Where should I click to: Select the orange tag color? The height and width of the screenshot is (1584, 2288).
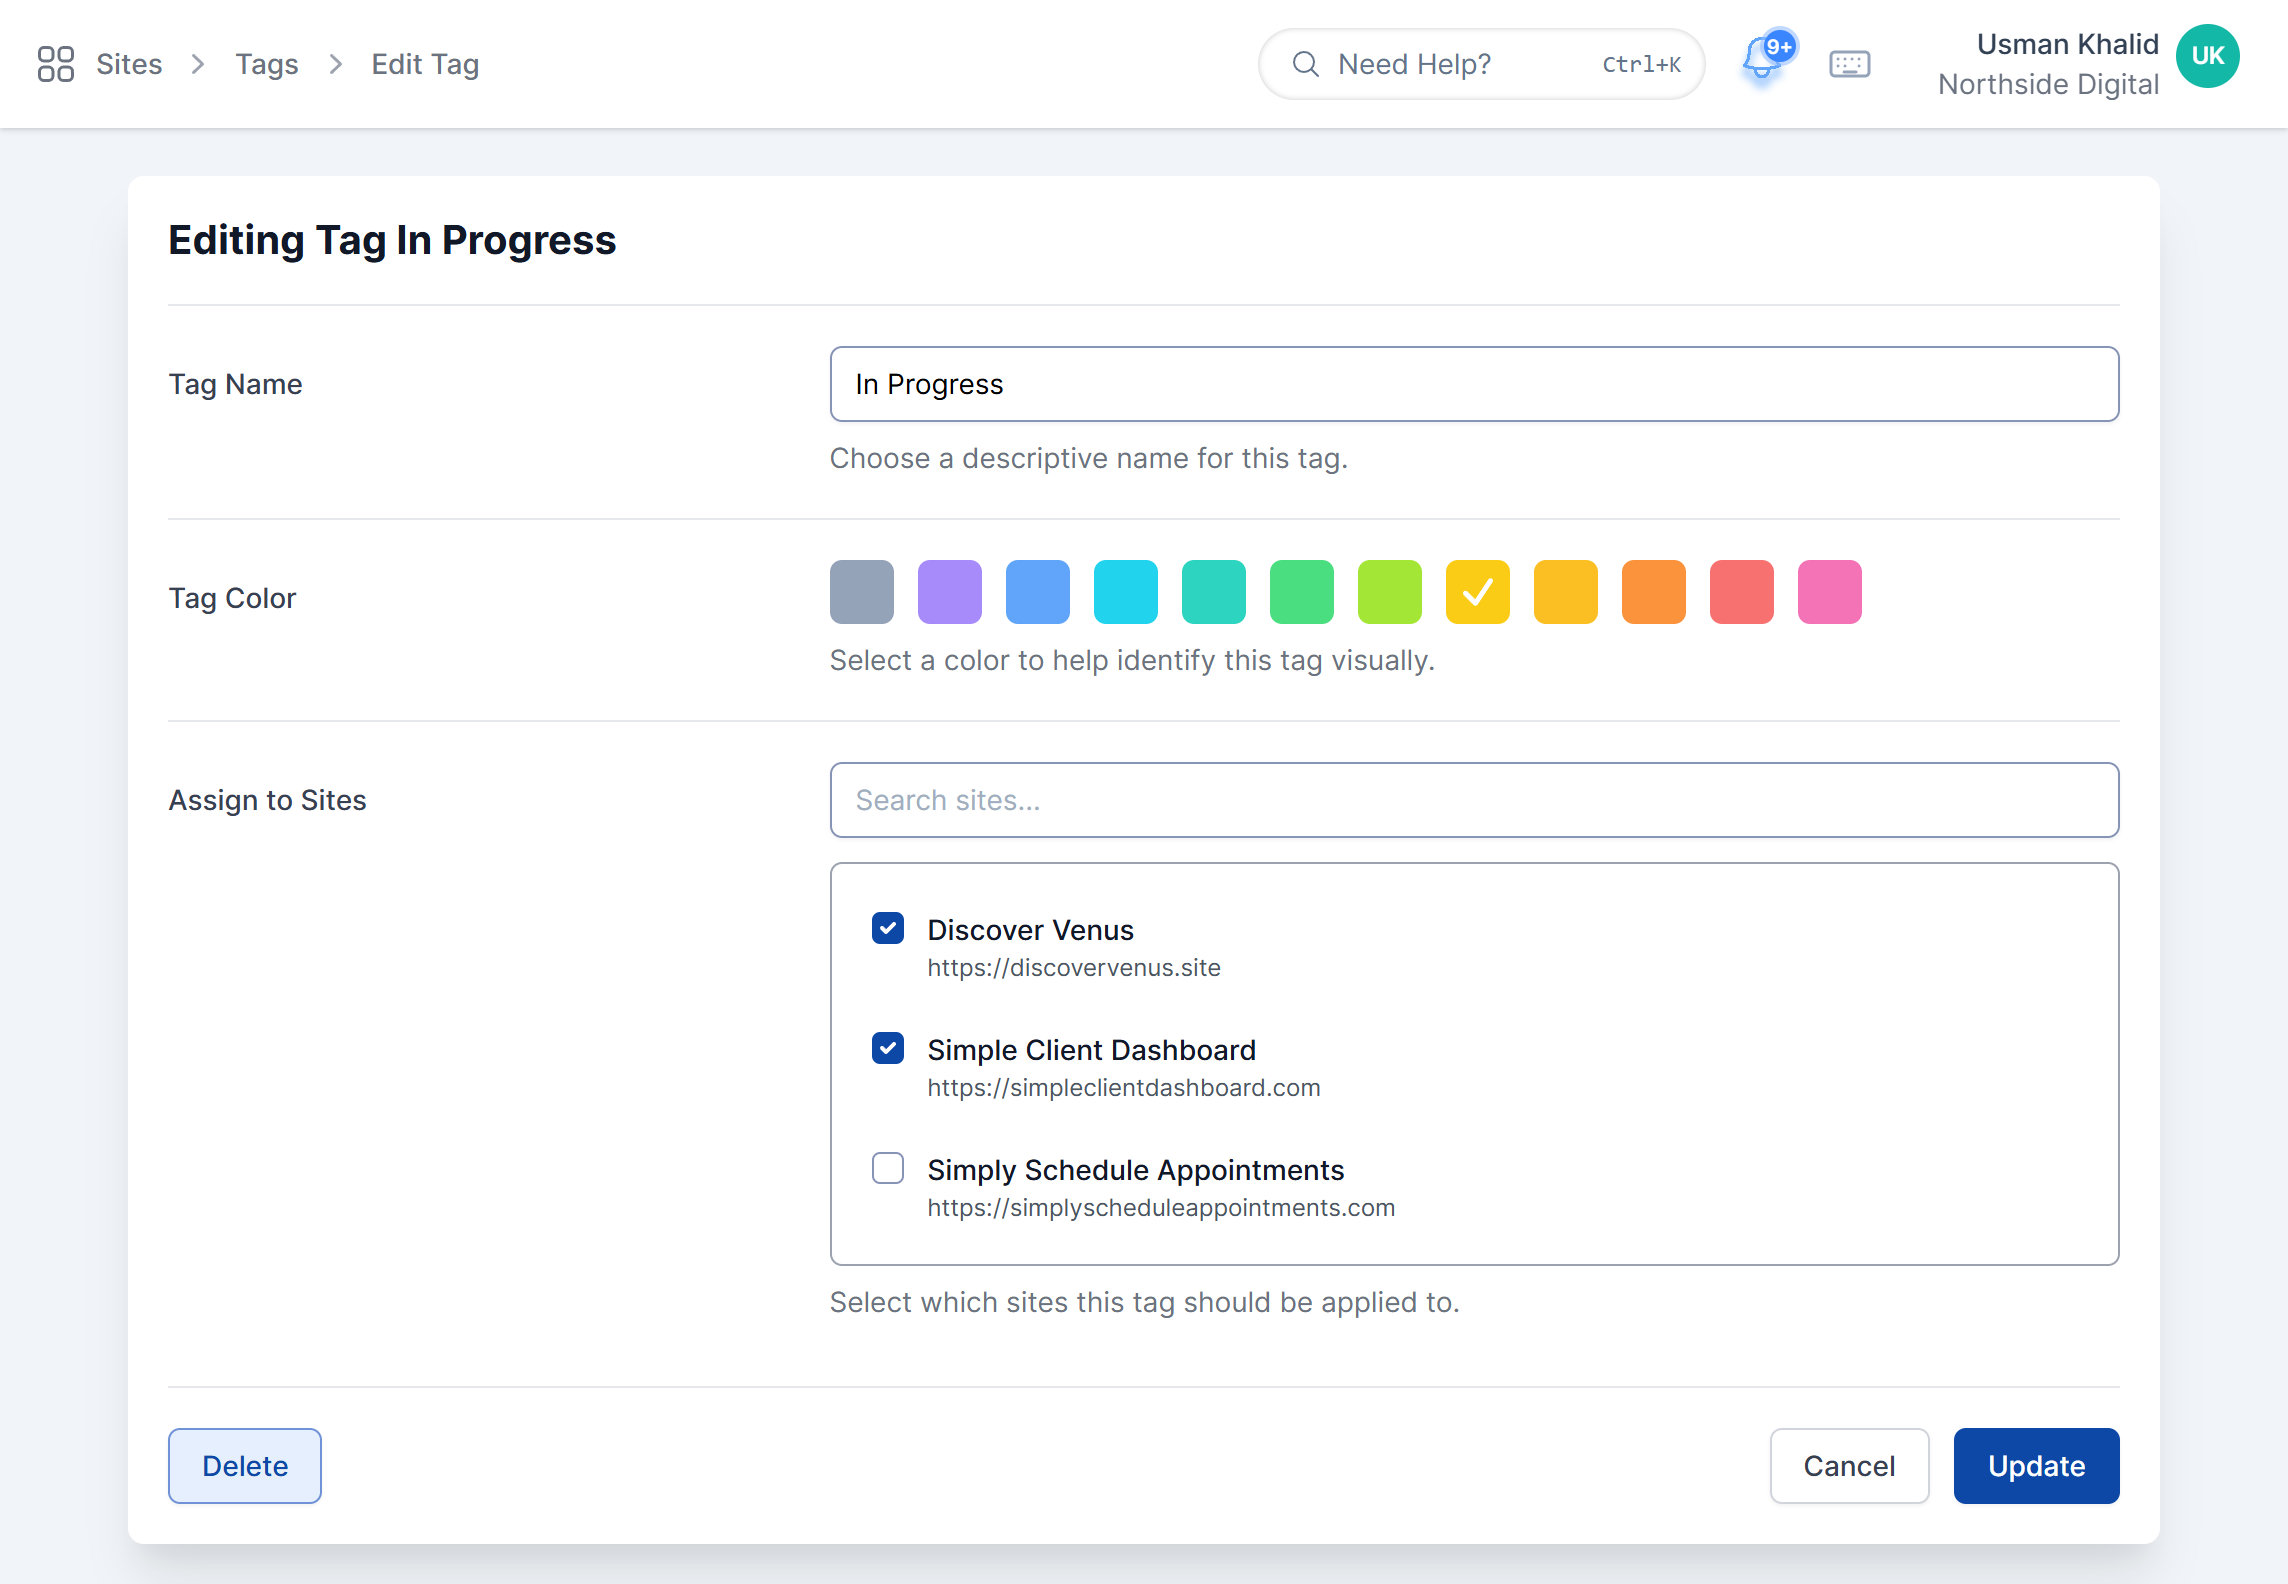click(1654, 592)
